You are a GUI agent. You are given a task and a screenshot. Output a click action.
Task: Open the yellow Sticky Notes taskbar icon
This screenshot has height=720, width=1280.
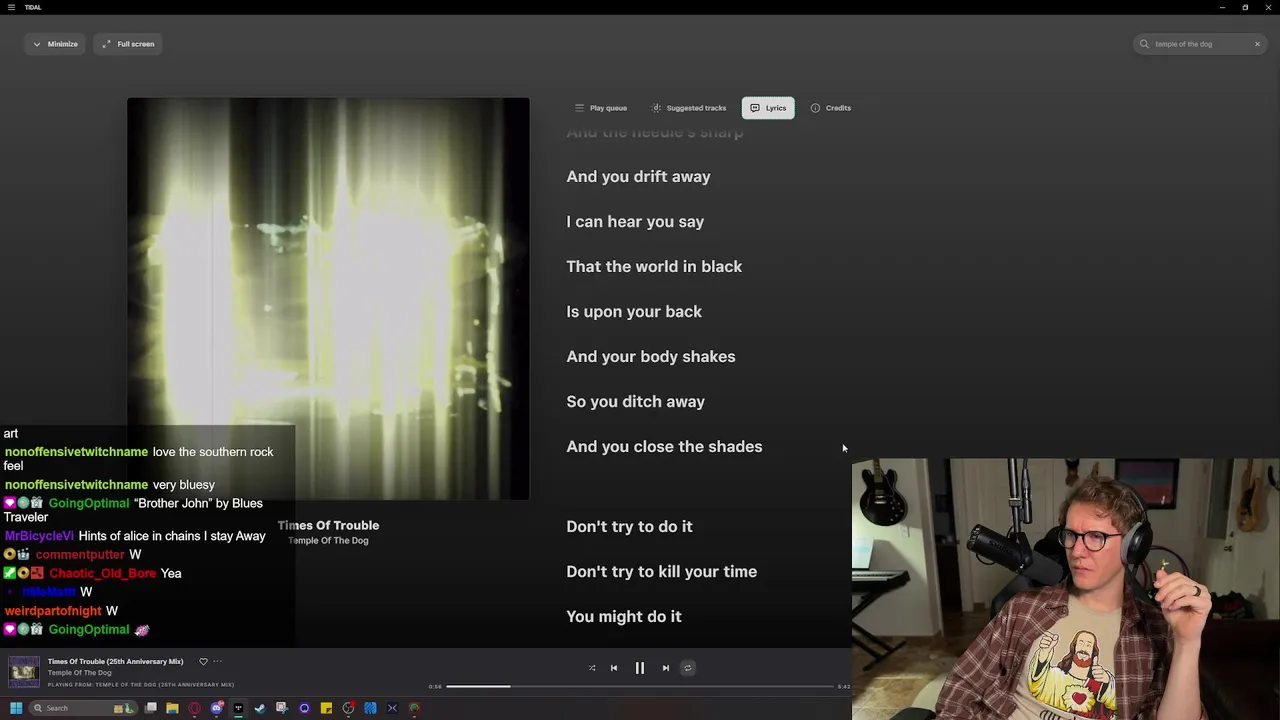(x=326, y=708)
